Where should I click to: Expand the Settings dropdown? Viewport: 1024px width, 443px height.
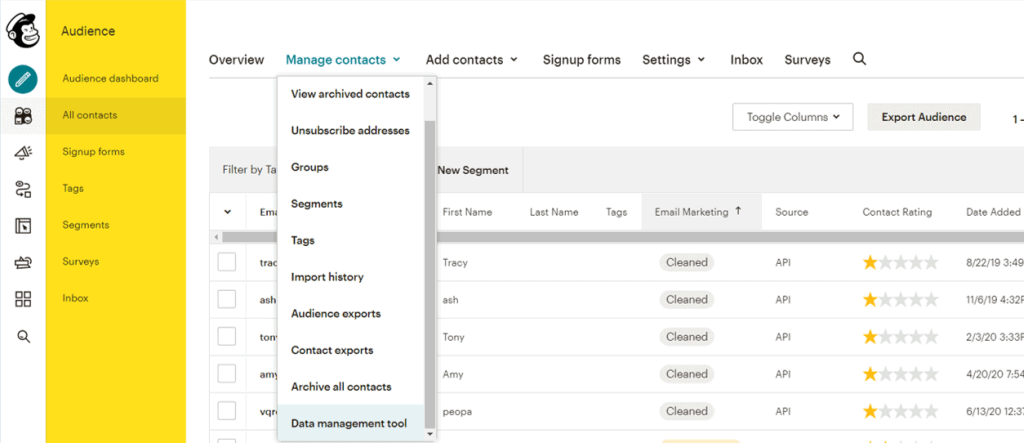673,59
